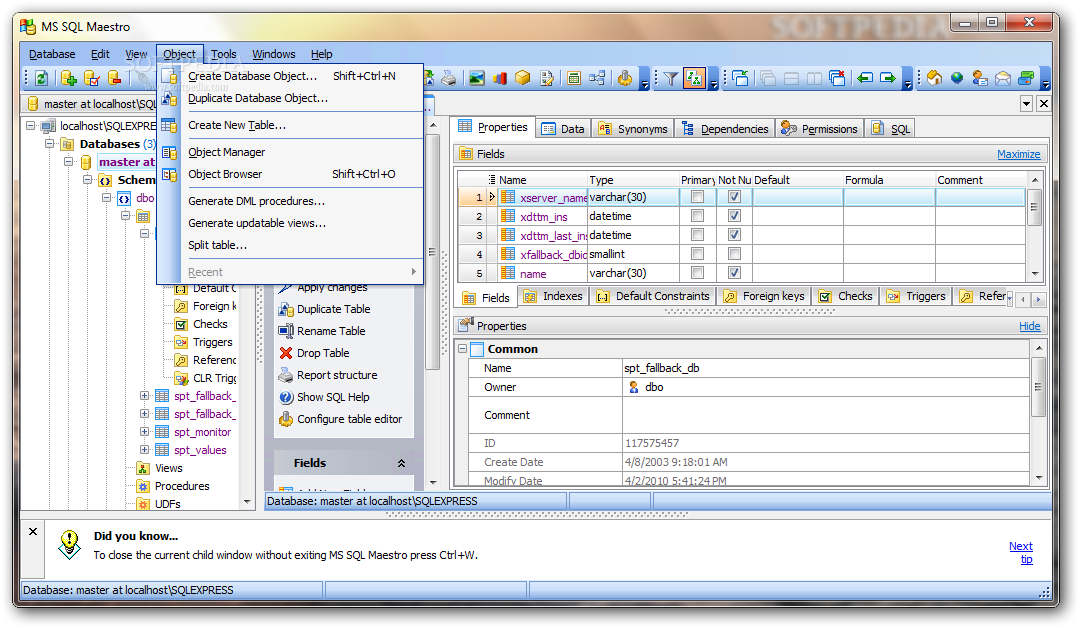Enable Not Null for xfallback_dbid row
The width and height of the screenshot is (1080, 628).
734,254
